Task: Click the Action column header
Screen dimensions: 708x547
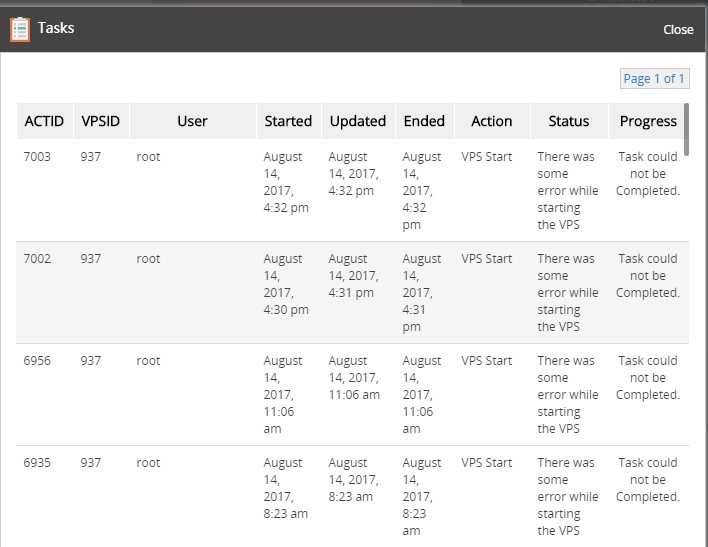Action: 491,121
